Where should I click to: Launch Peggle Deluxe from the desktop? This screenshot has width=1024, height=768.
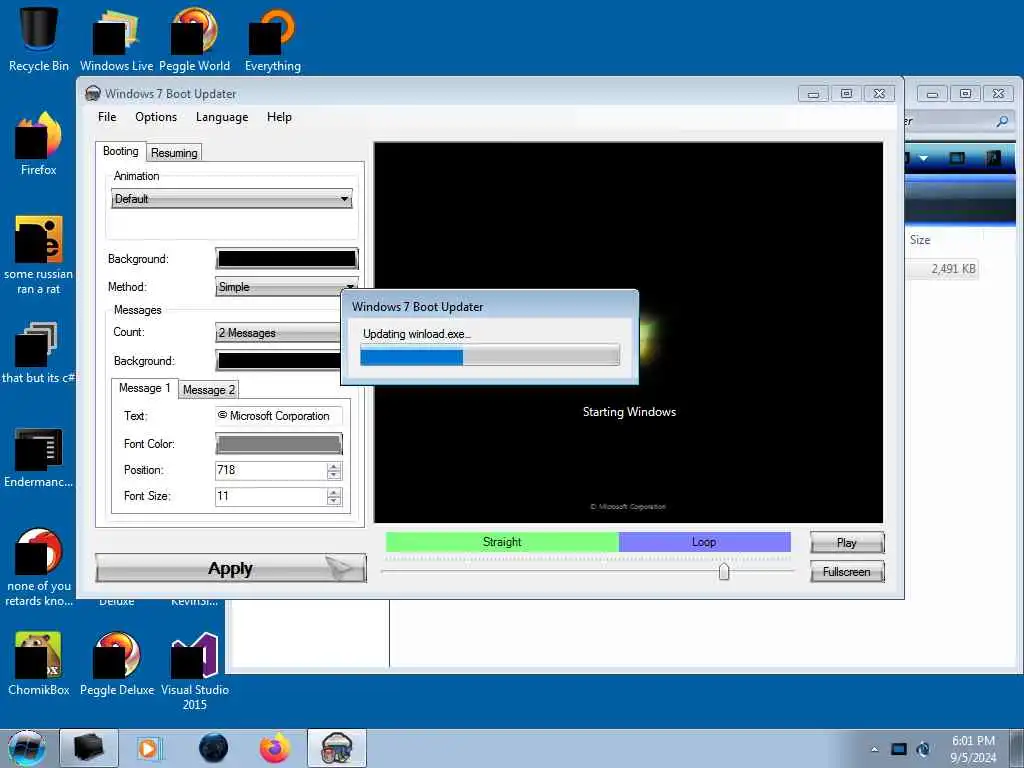(x=116, y=664)
